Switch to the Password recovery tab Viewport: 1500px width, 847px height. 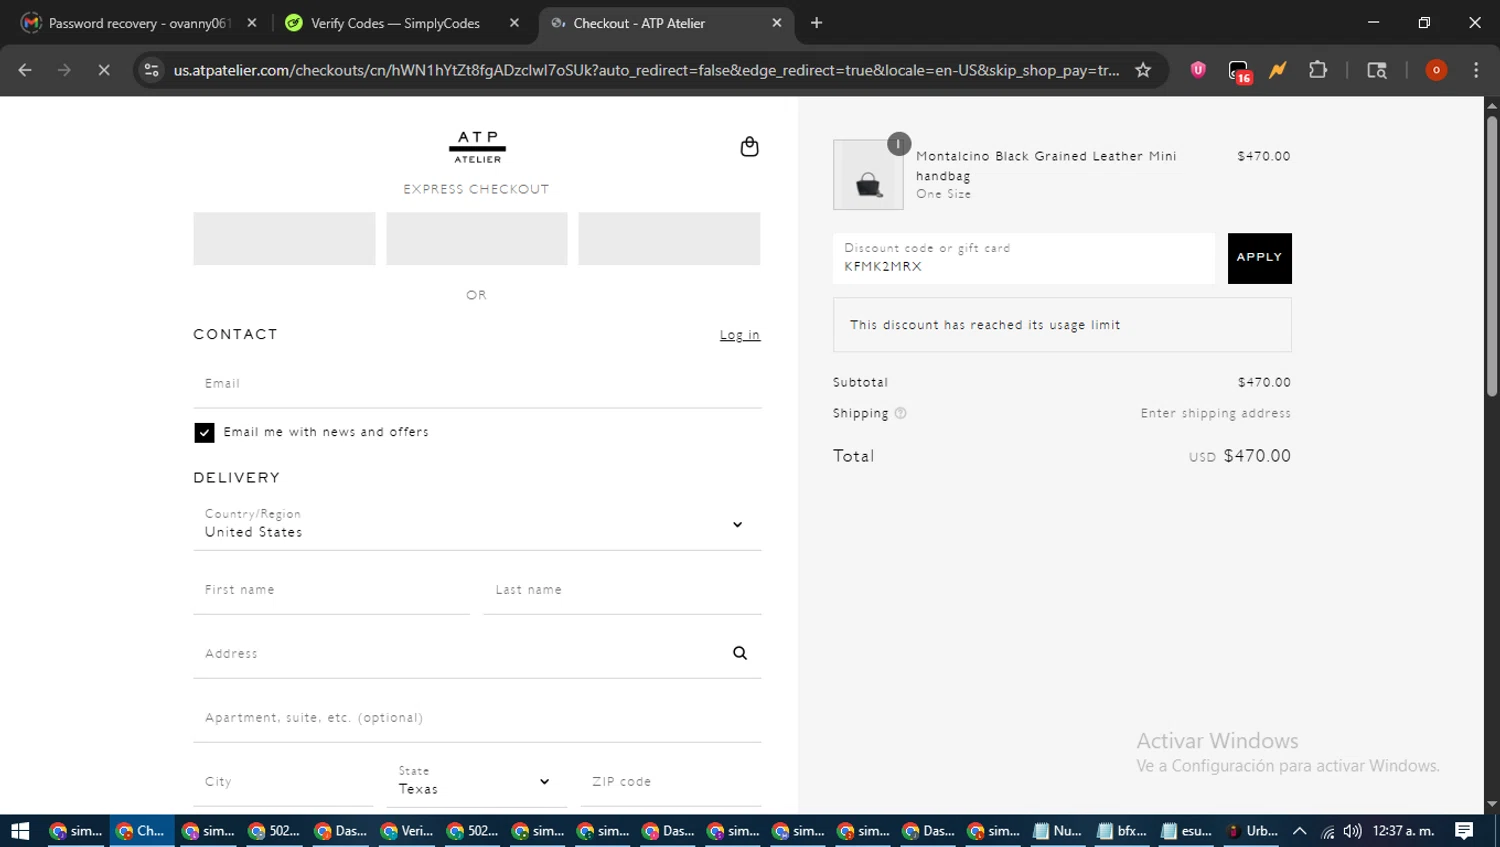140,23
